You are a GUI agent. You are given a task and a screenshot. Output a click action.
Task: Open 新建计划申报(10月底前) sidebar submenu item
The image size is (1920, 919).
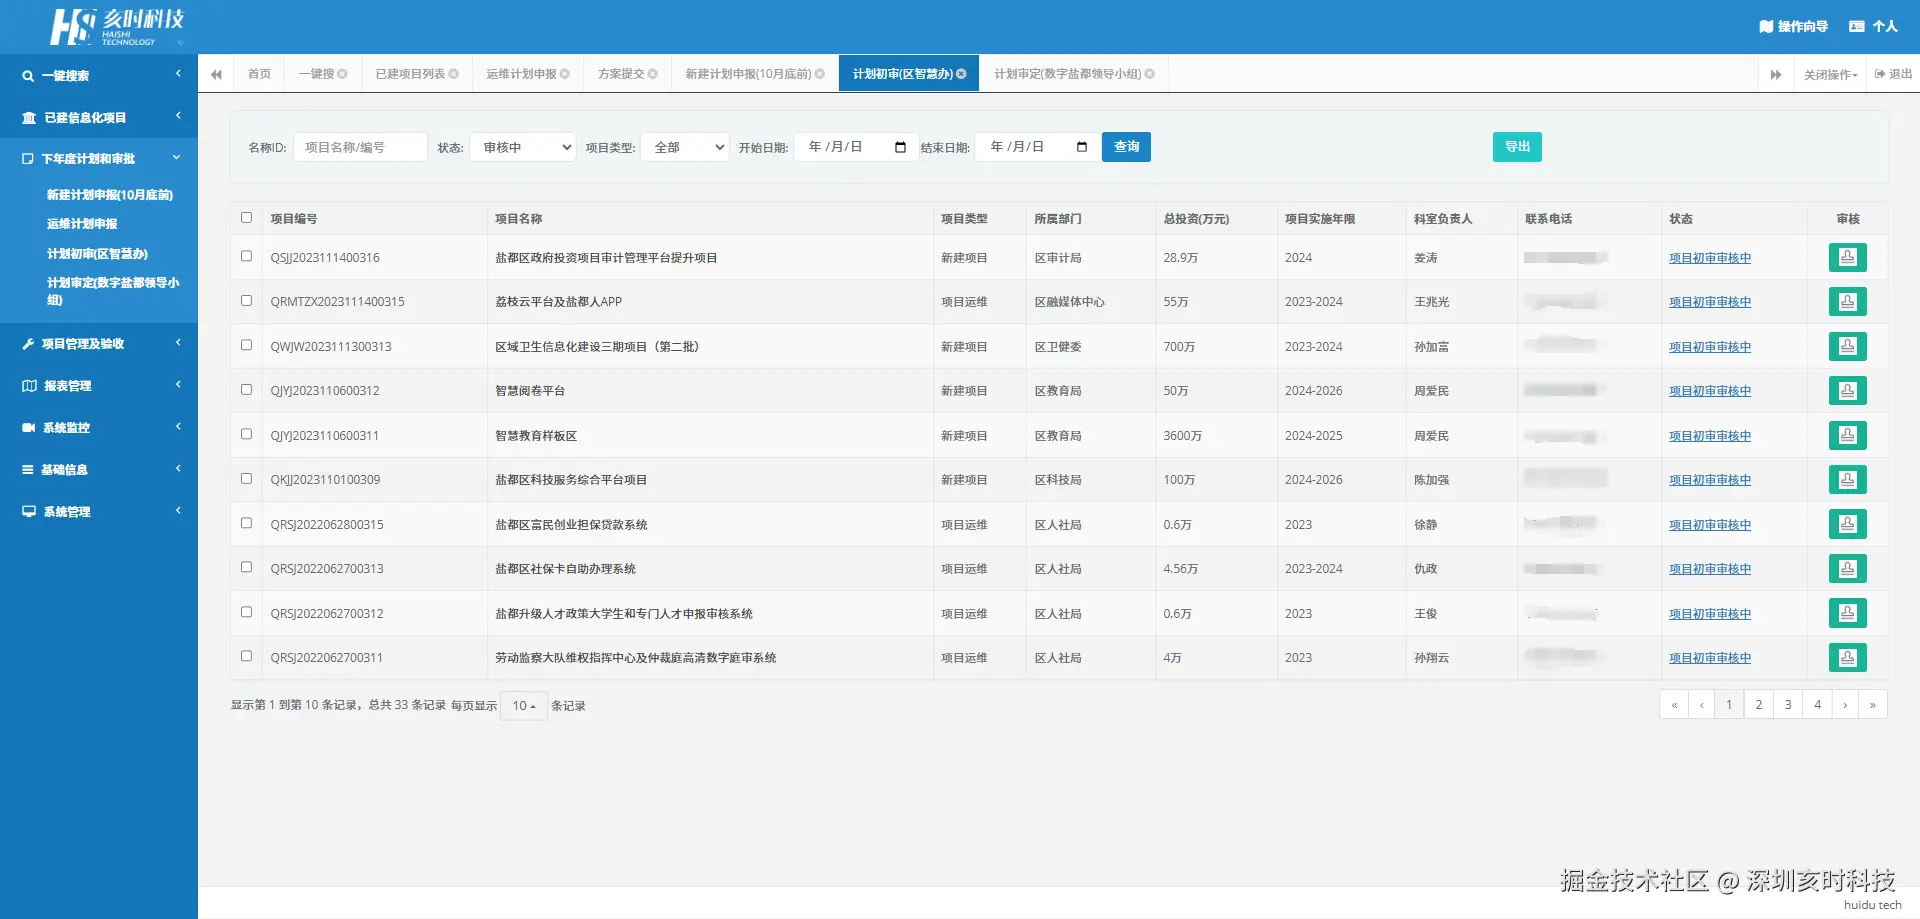coord(110,195)
